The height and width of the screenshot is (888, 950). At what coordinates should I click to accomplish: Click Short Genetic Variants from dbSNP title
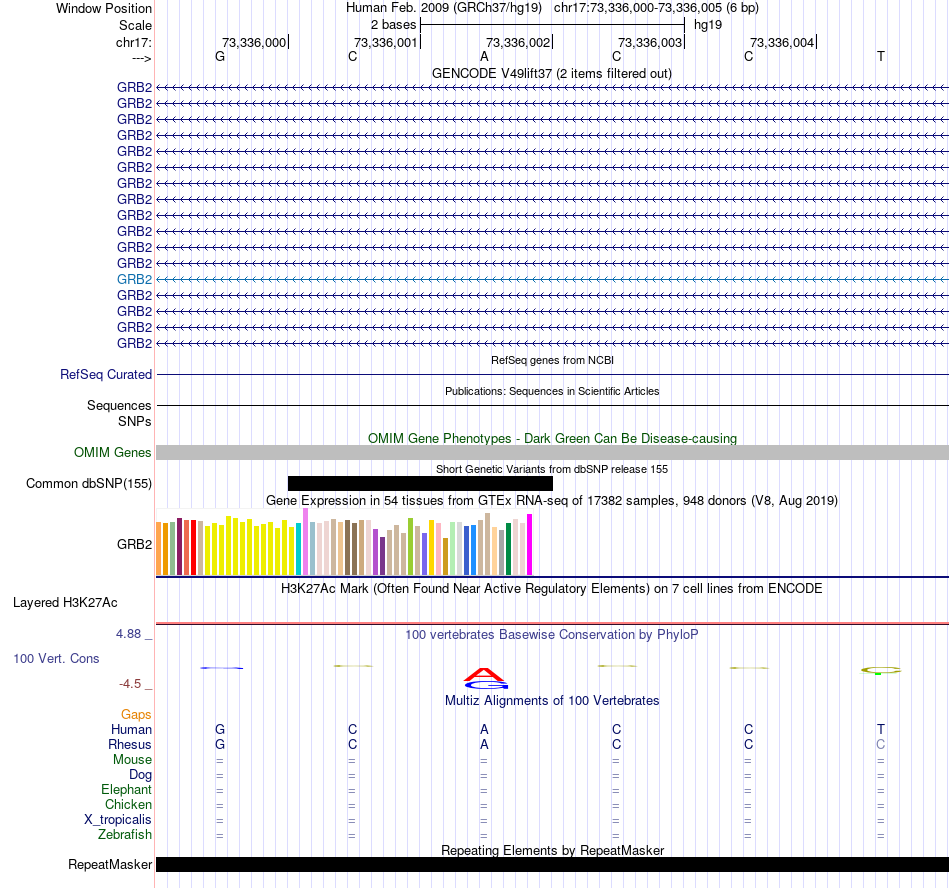tap(552, 469)
